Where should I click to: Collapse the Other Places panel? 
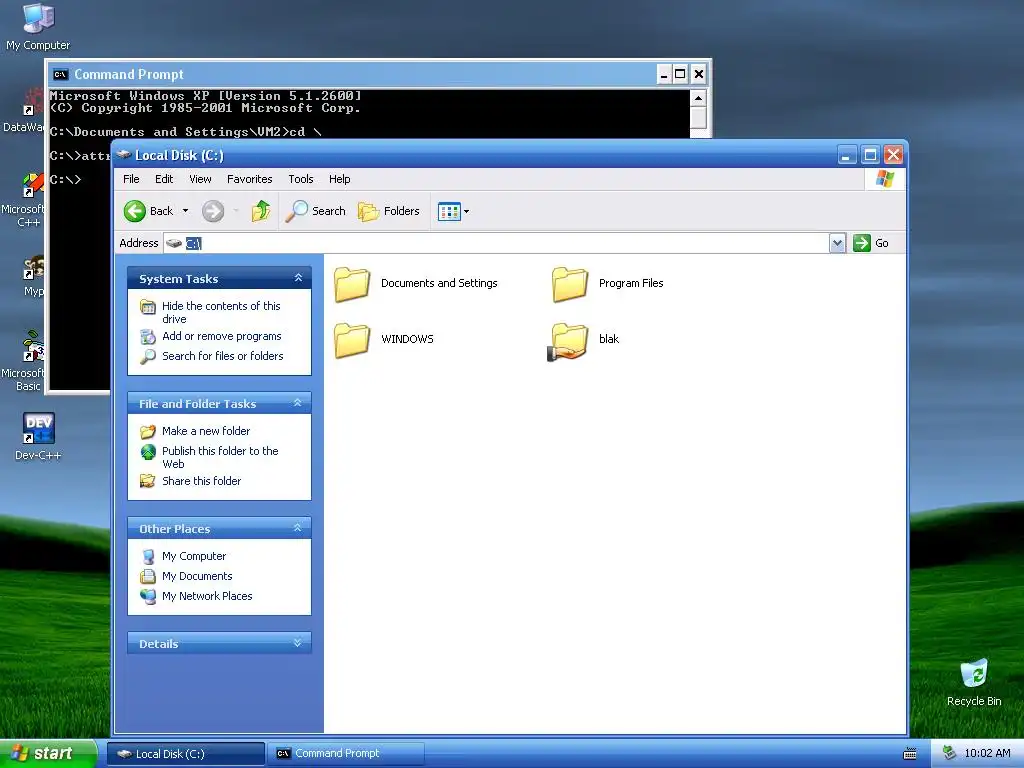click(298, 528)
